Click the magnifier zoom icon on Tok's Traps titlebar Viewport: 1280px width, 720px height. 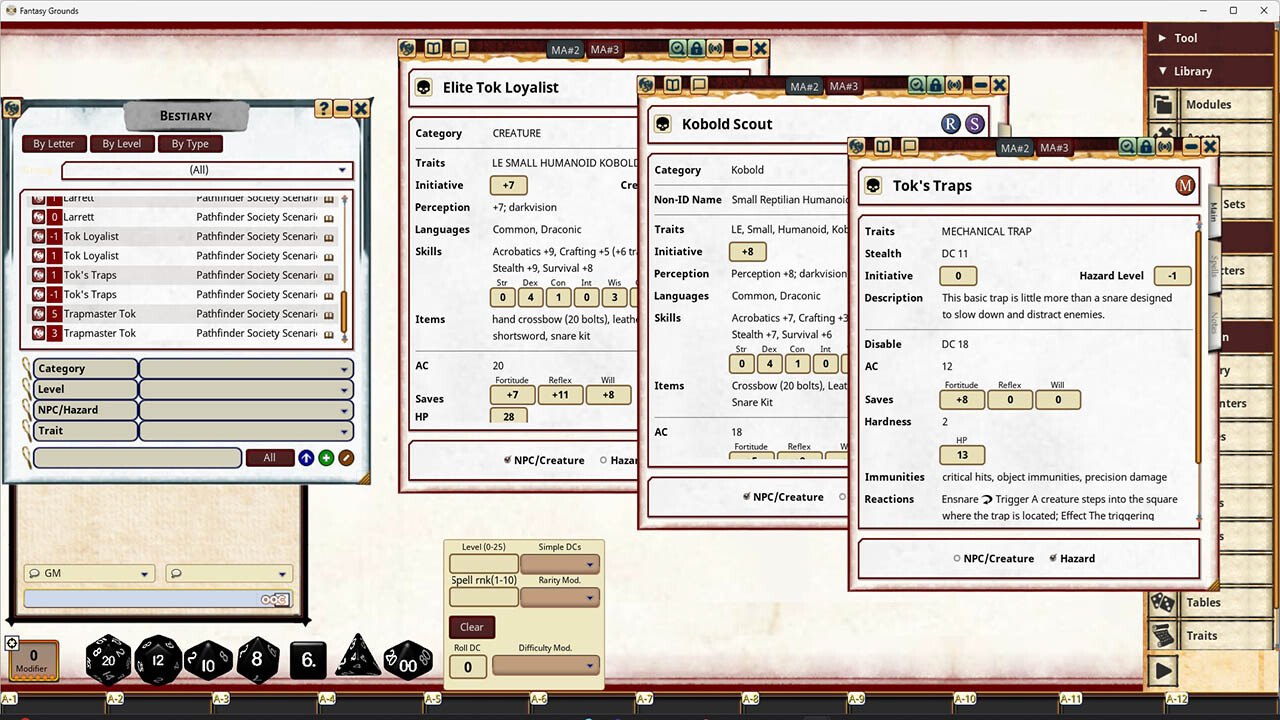pyautogui.click(x=1126, y=147)
